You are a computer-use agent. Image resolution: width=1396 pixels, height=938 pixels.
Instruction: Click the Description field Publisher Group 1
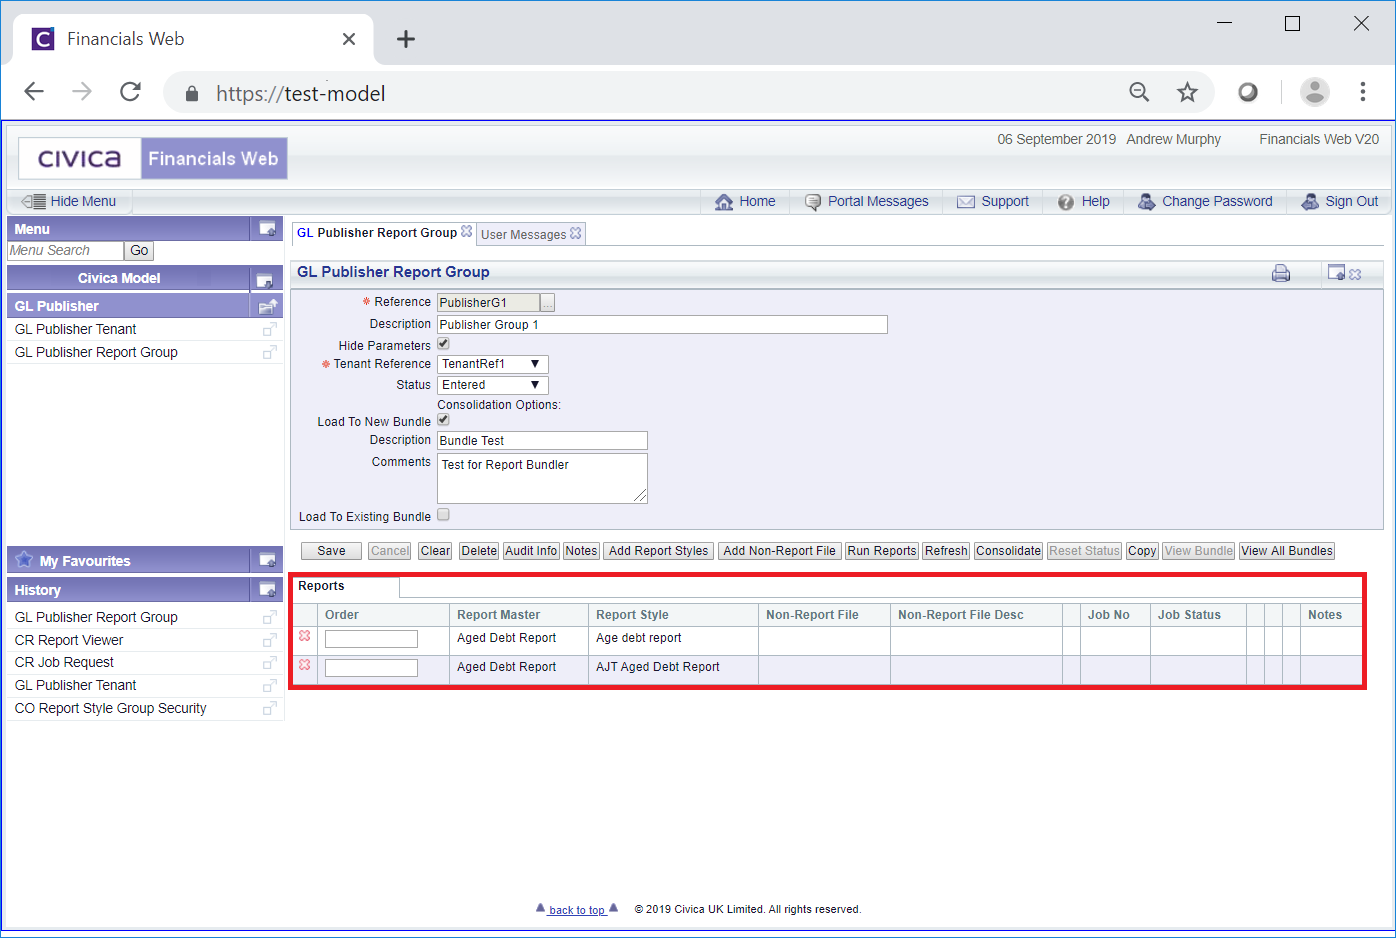click(x=662, y=324)
